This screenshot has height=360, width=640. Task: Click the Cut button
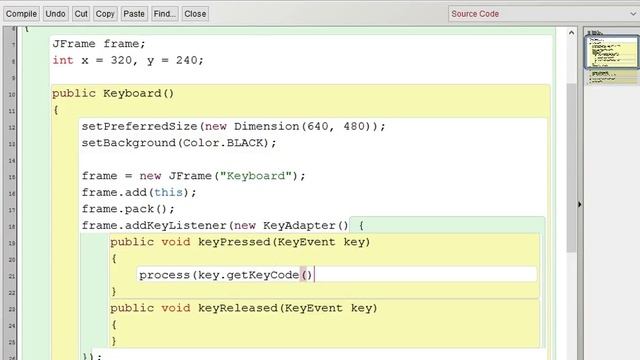pos(81,14)
